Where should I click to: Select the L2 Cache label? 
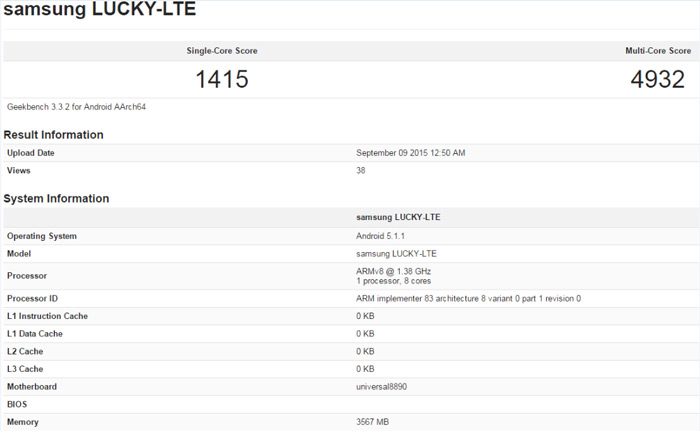pyautogui.click(x=25, y=351)
